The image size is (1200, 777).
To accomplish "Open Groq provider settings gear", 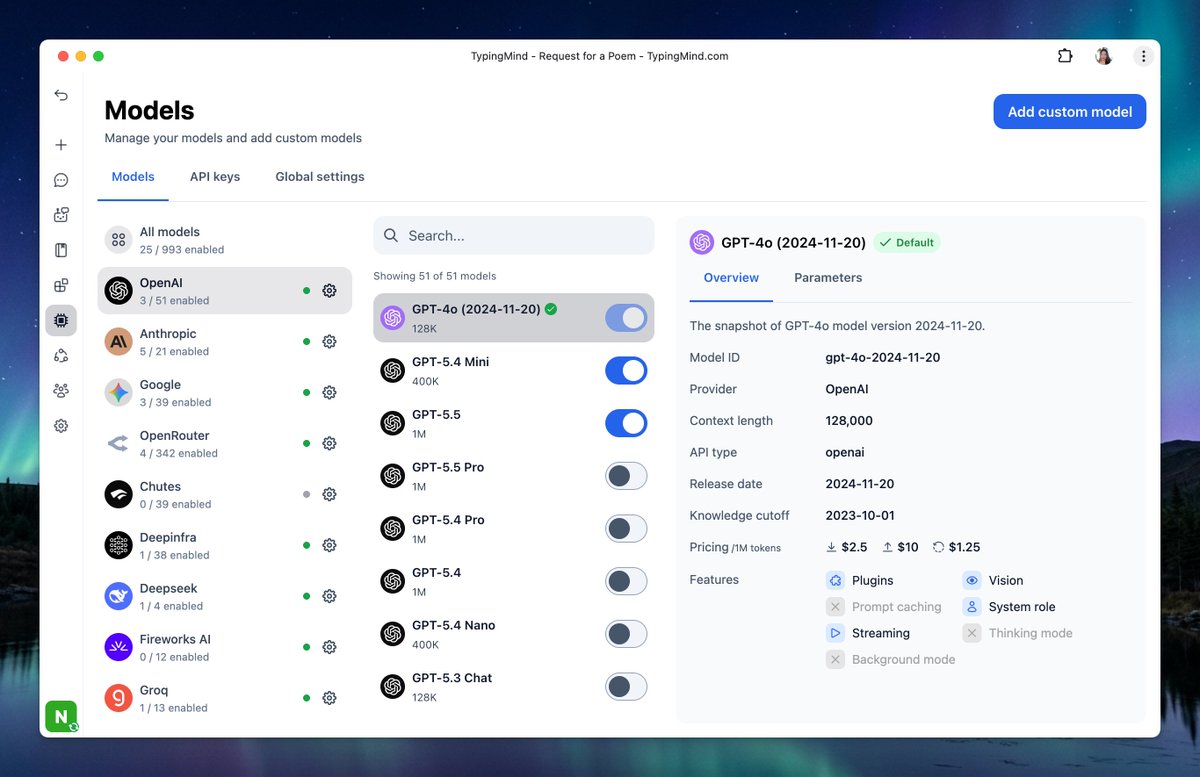I will [329, 698].
